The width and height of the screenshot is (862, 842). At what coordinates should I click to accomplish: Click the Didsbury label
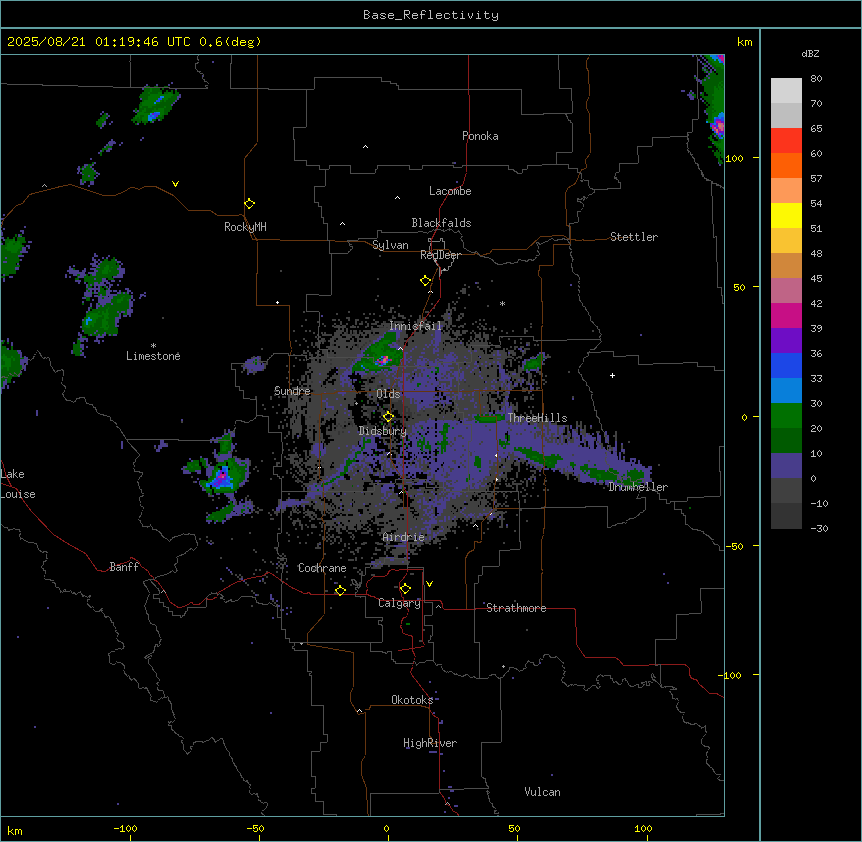pos(383,431)
